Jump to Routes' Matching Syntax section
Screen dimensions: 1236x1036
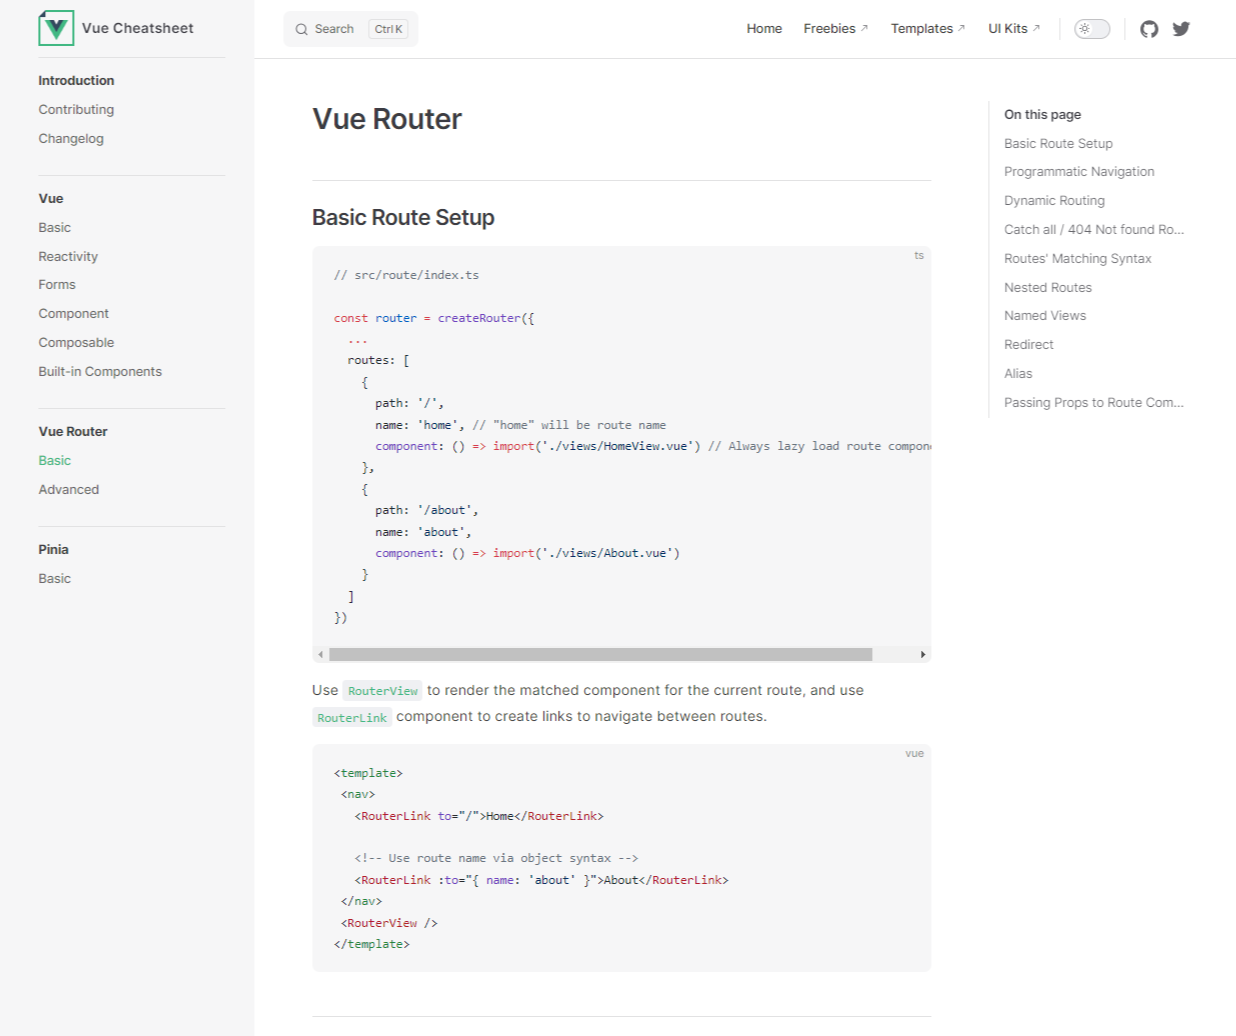pos(1078,258)
